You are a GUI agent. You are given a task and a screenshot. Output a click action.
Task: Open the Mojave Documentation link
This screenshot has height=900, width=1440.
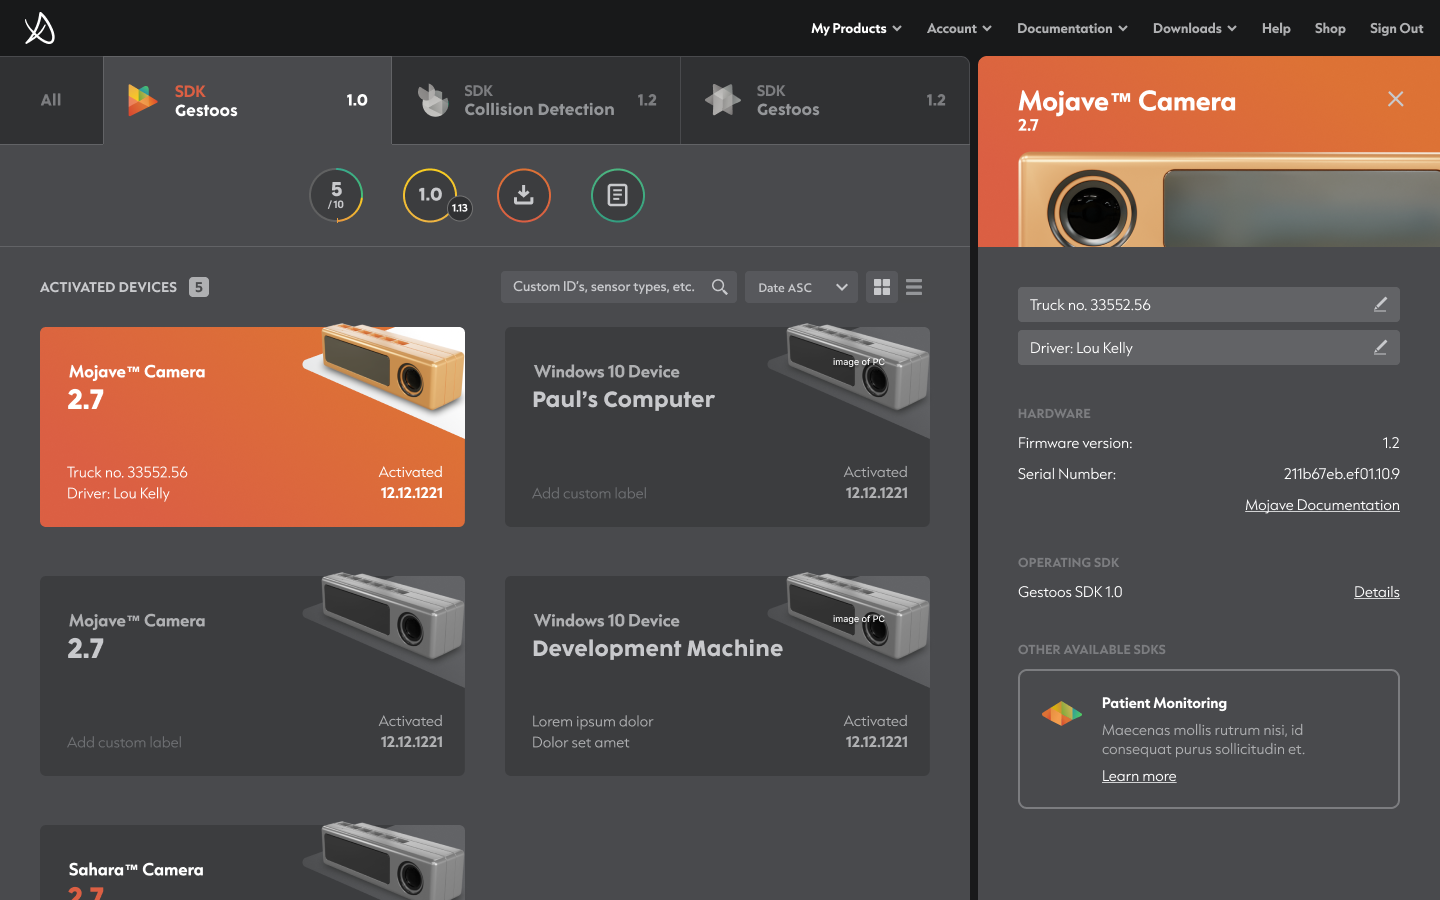tap(1322, 505)
